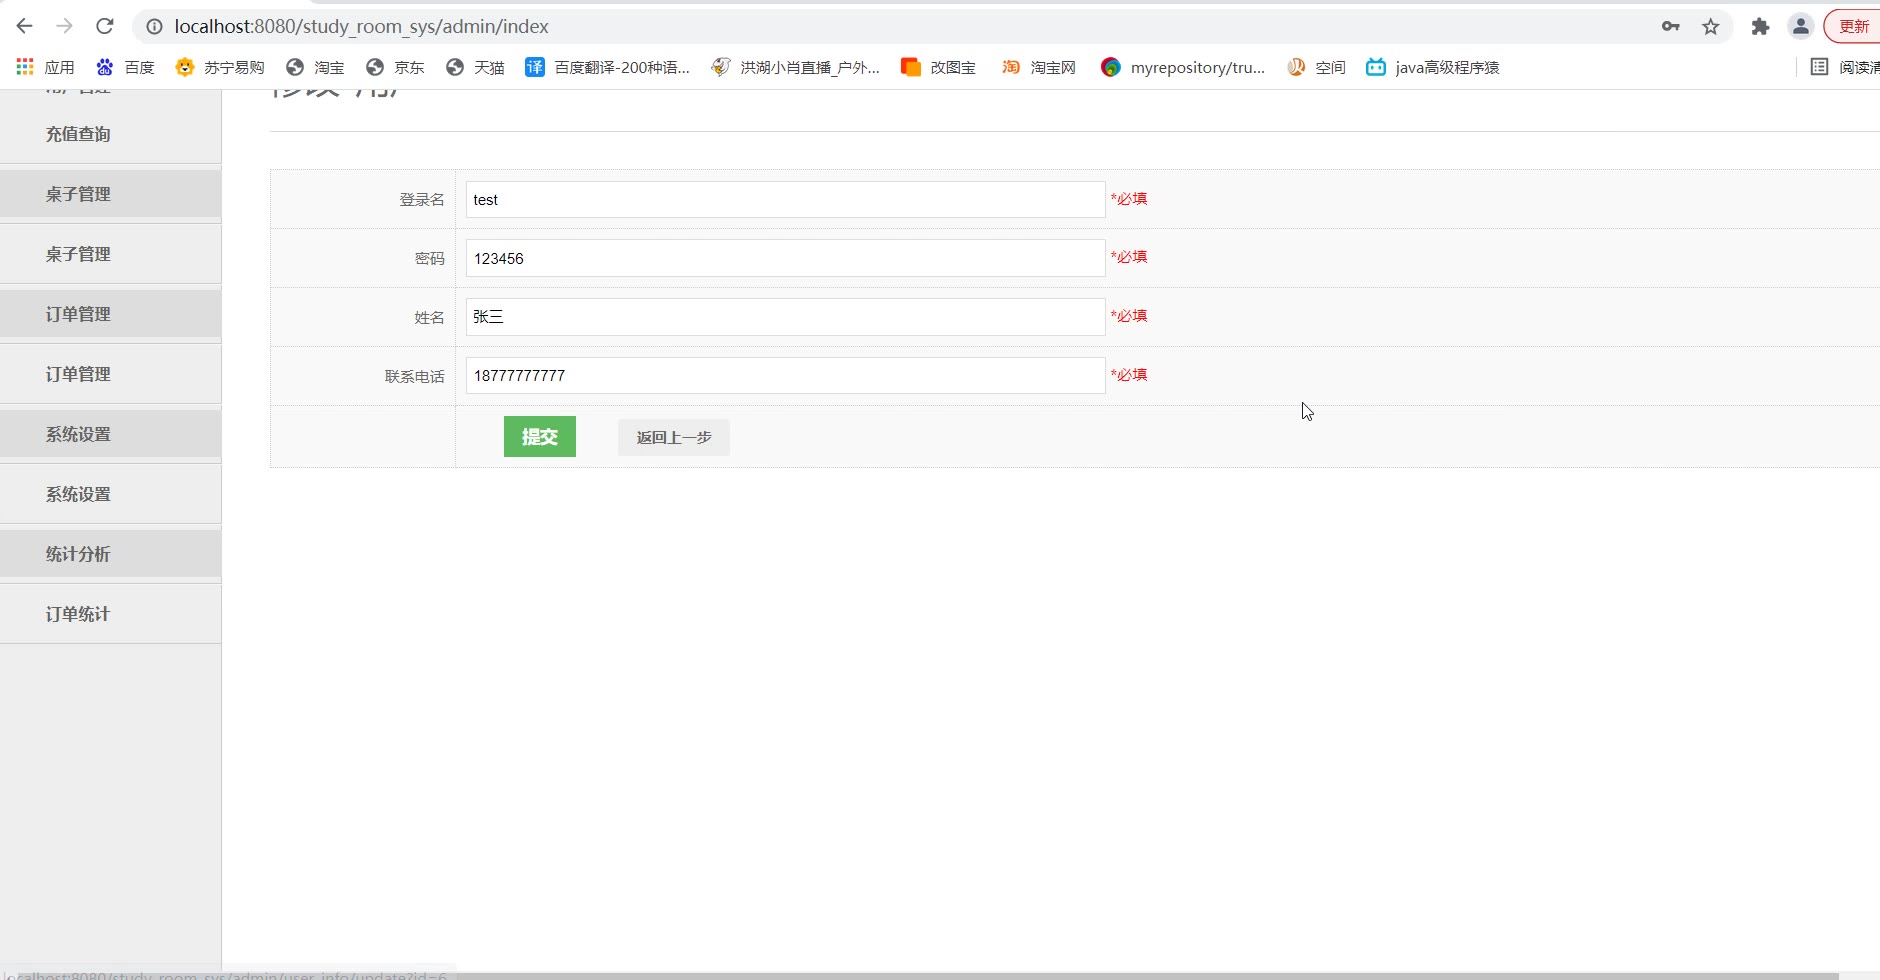This screenshot has height=980, width=1880.
Task: Click the *必填 note beside 姓名
Action: tap(1129, 316)
